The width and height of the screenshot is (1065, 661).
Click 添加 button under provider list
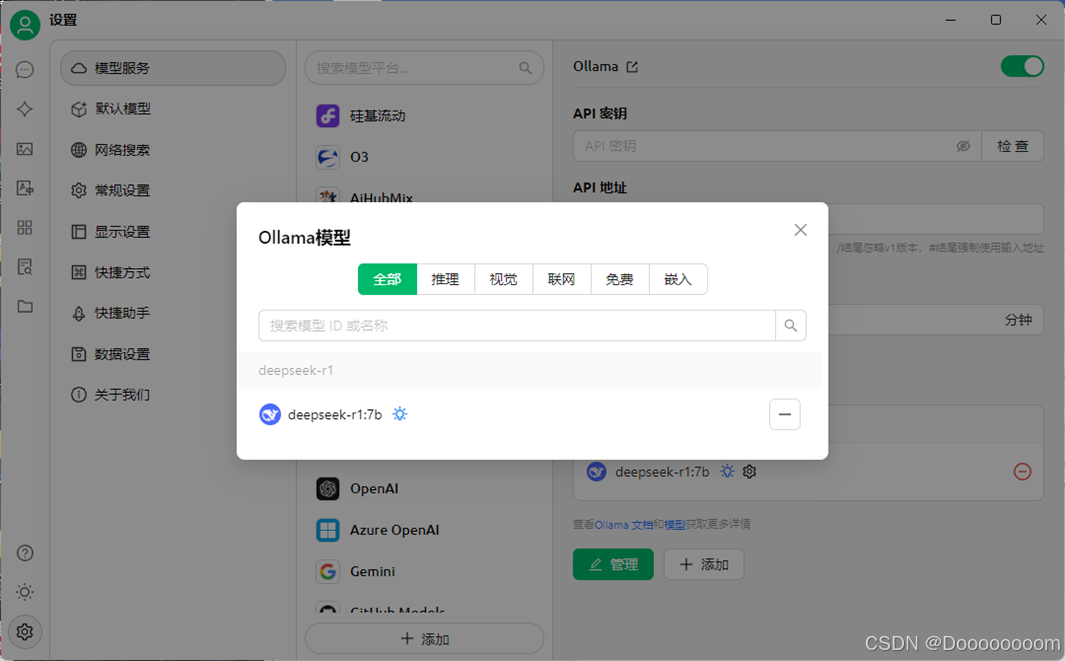click(x=425, y=639)
